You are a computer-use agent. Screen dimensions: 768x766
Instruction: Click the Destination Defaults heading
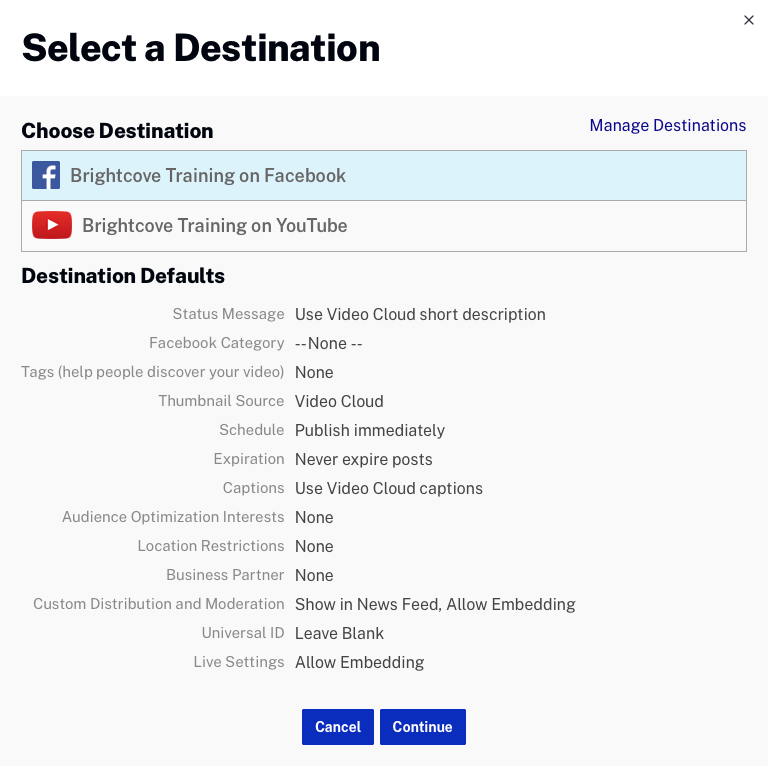point(123,276)
